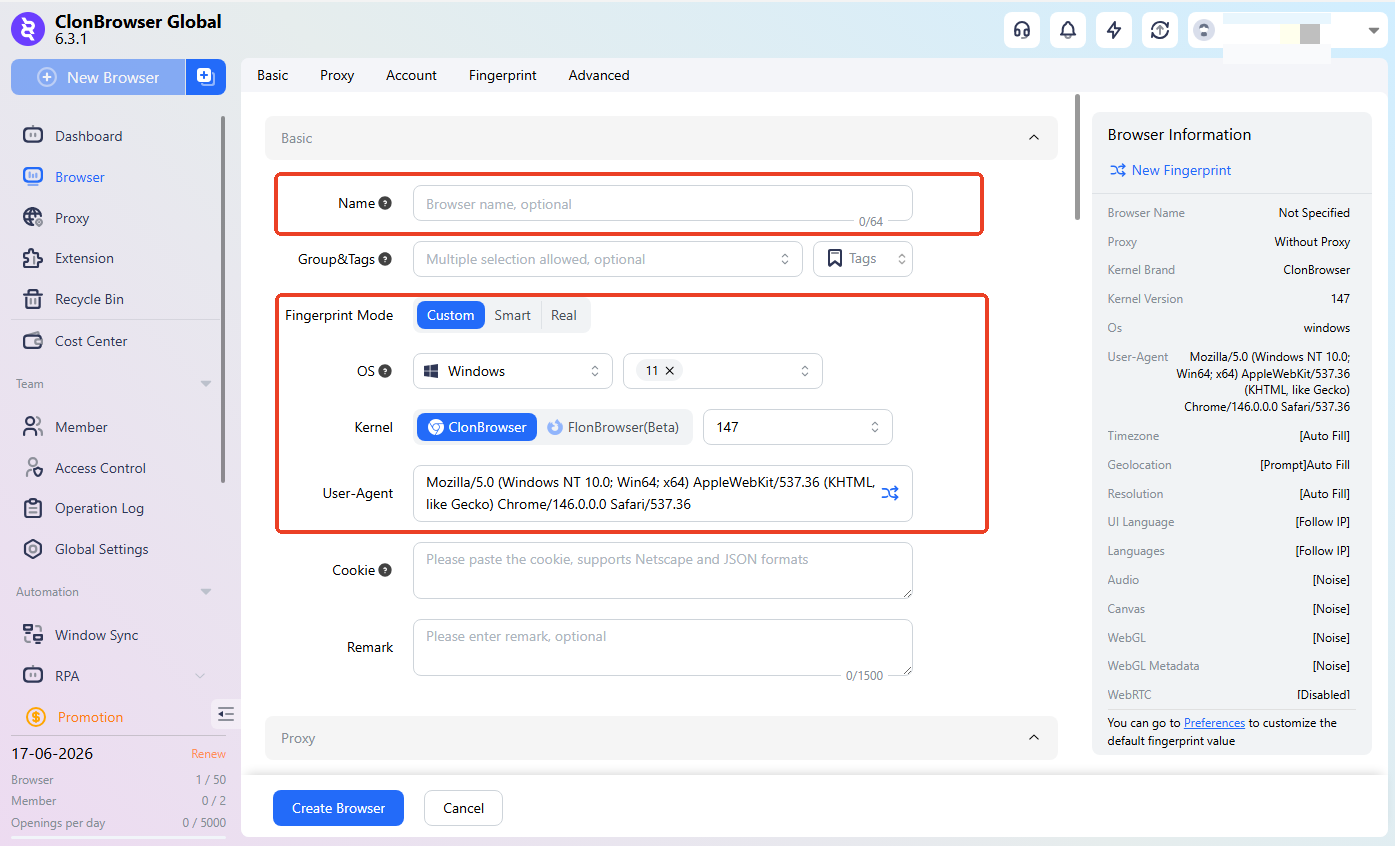Click the sidebar's vertical scrollbar

223,300
